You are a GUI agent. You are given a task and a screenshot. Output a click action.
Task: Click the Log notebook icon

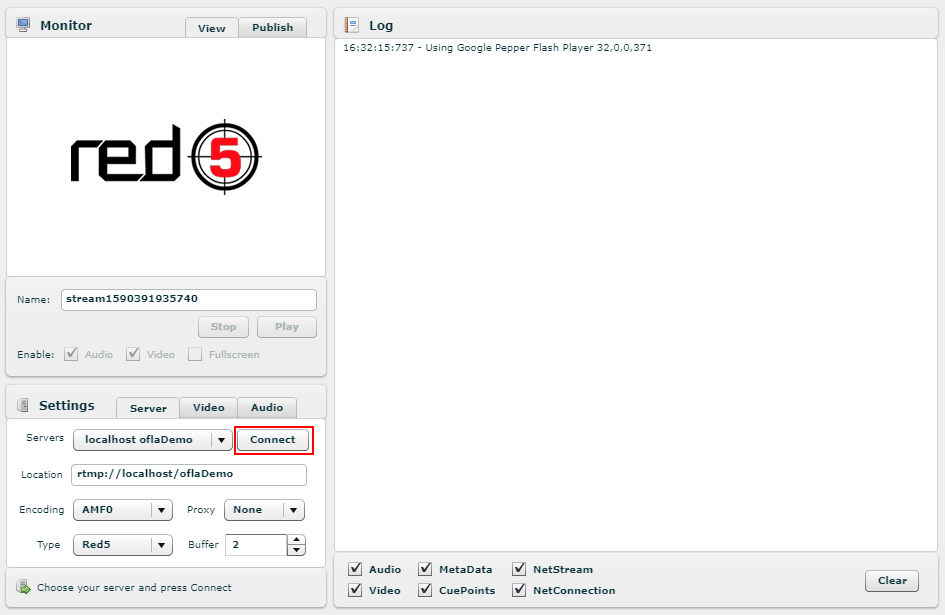click(x=351, y=25)
